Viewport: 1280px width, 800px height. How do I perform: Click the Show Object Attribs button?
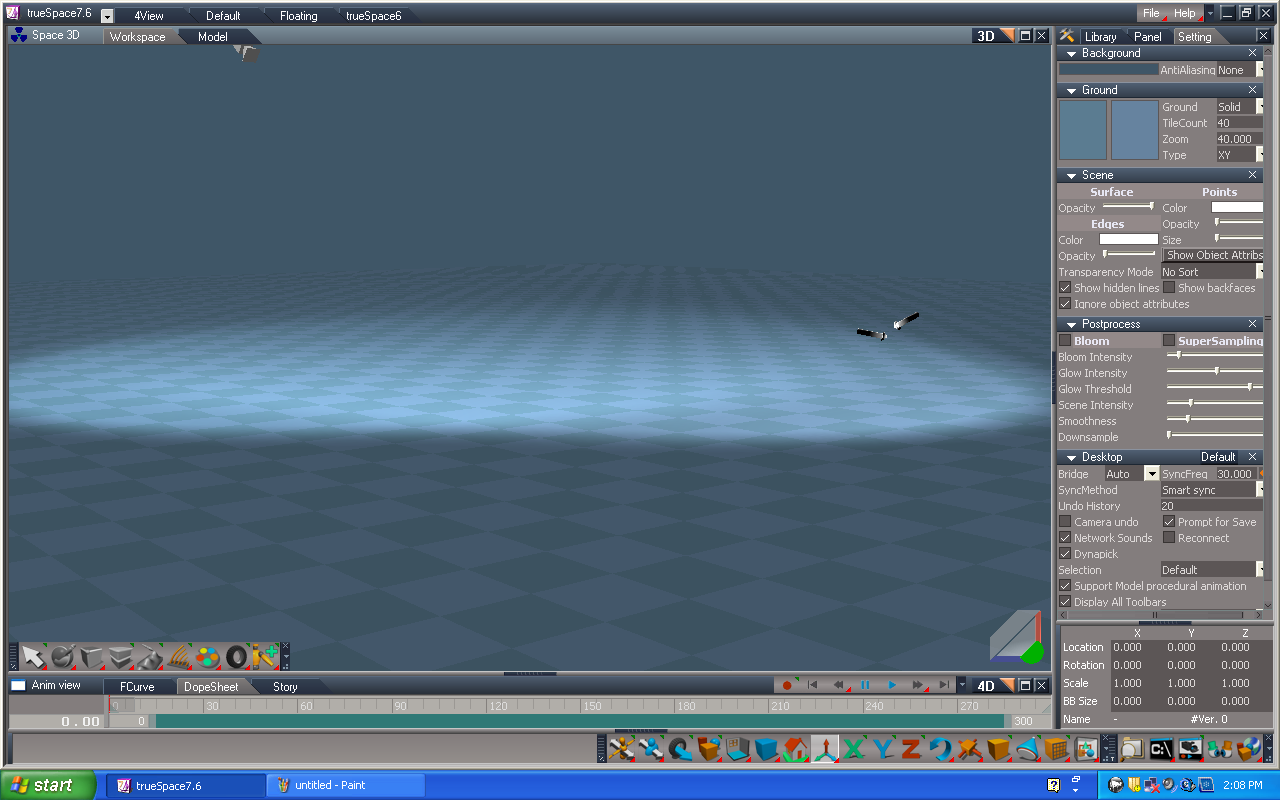pyautogui.click(x=1213, y=255)
